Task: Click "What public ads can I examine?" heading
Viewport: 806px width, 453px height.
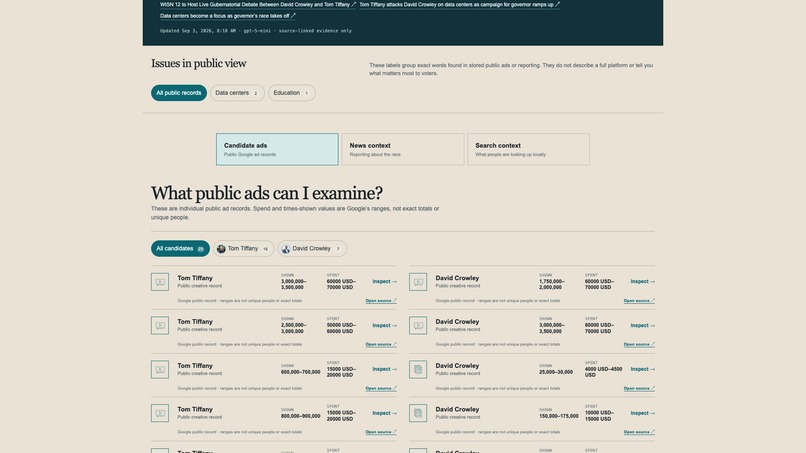Action: (267, 193)
